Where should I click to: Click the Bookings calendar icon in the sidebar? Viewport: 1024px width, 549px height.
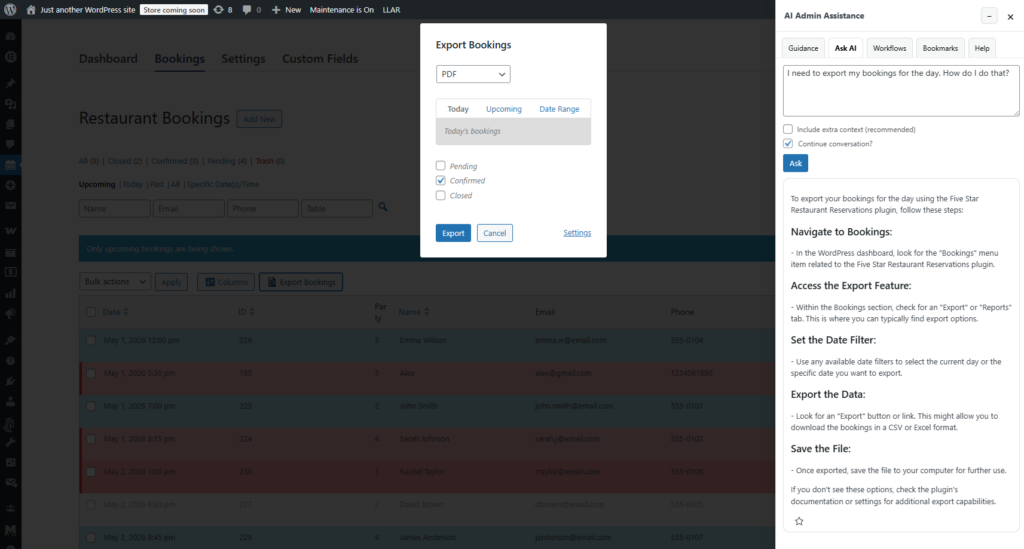tap(10, 165)
